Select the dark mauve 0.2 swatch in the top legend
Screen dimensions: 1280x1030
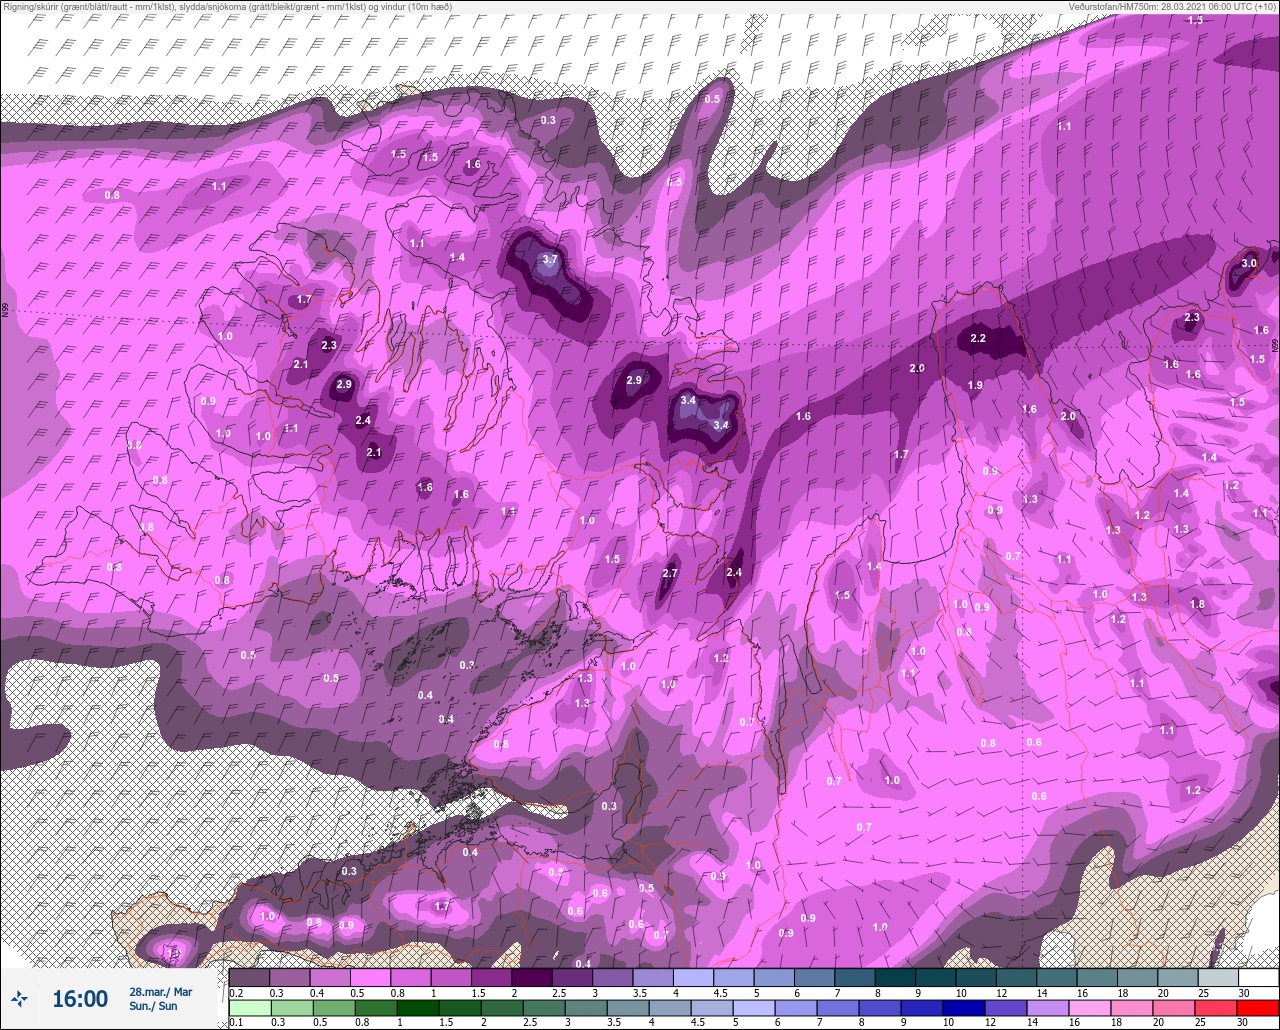click(249, 977)
